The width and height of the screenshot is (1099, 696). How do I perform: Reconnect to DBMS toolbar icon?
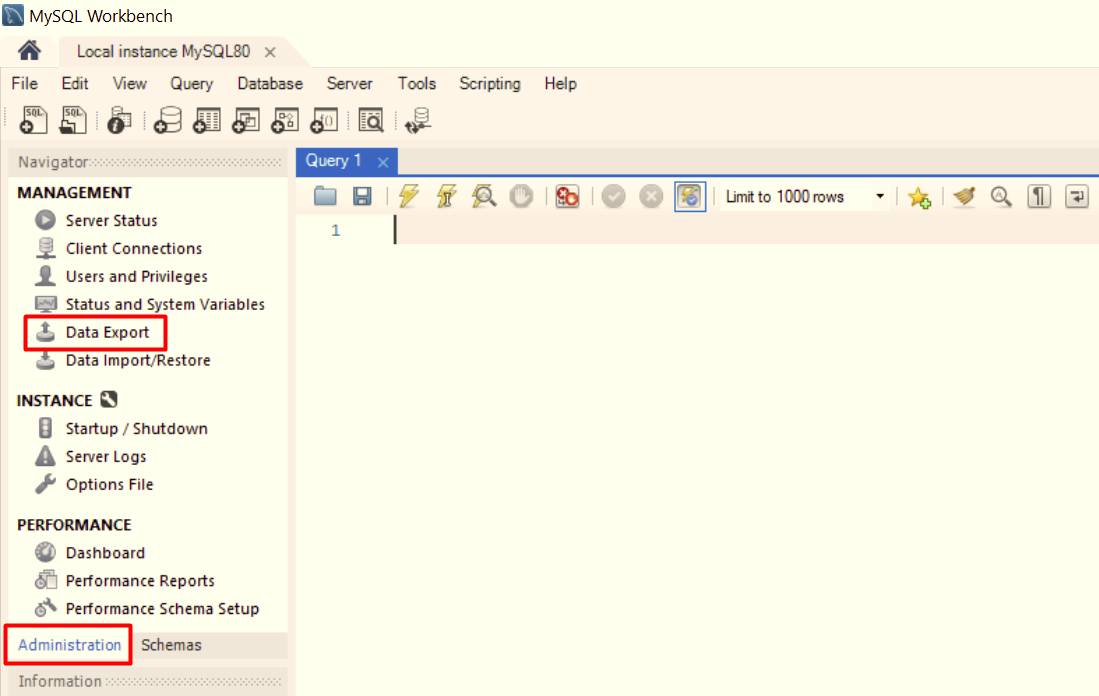[x=418, y=120]
